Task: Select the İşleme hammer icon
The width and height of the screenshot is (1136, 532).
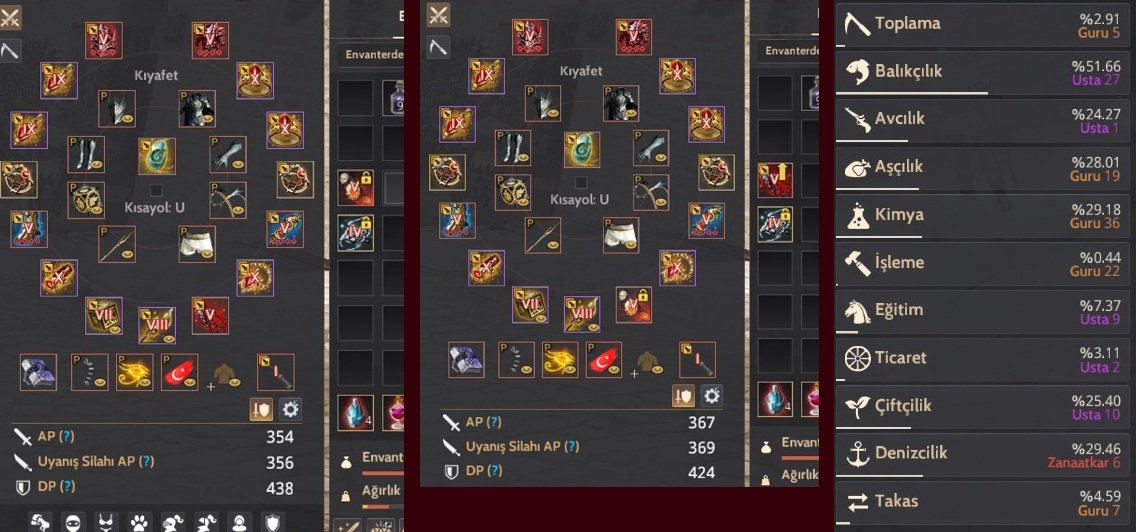Action: (x=858, y=263)
